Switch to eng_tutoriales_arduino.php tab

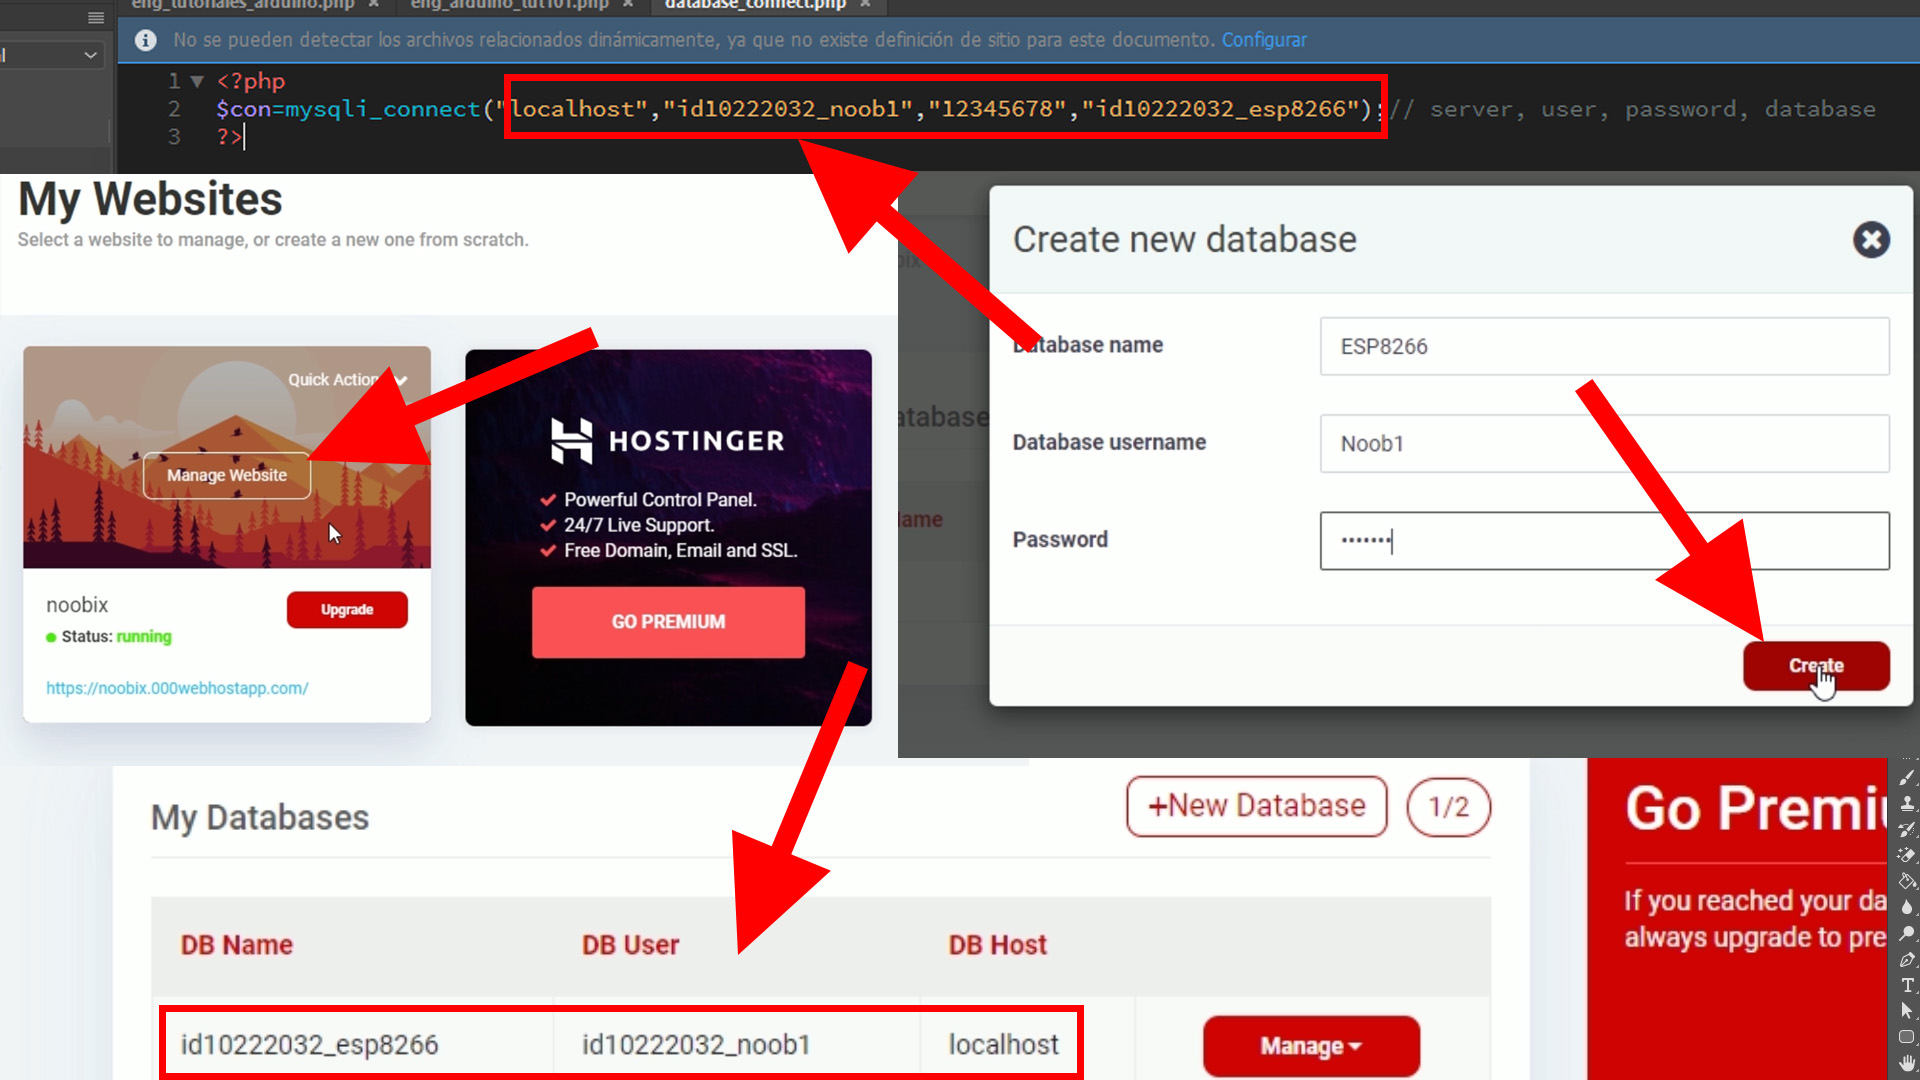(x=243, y=5)
